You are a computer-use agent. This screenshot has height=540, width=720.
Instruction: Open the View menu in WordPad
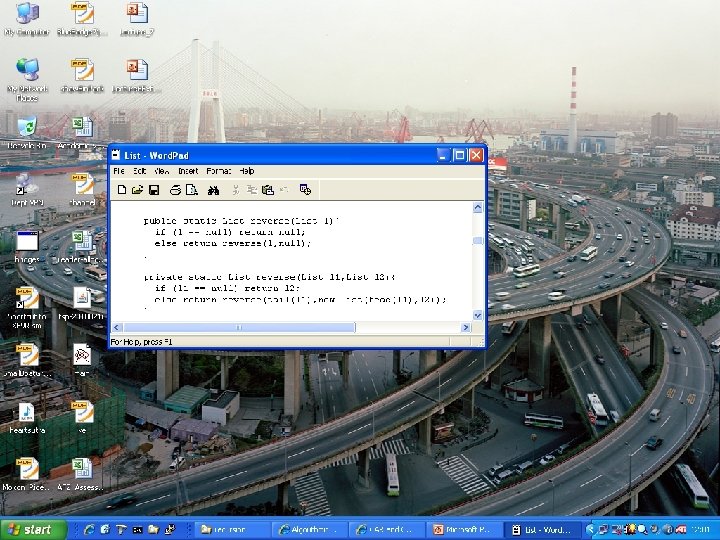pyautogui.click(x=162, y=171)
